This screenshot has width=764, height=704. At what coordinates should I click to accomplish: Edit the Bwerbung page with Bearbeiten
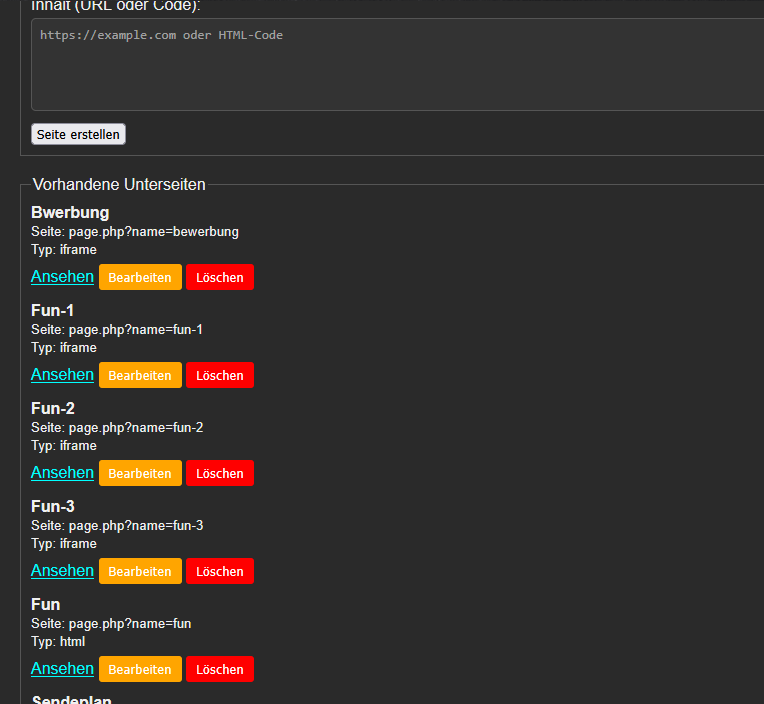pos(140,277)
